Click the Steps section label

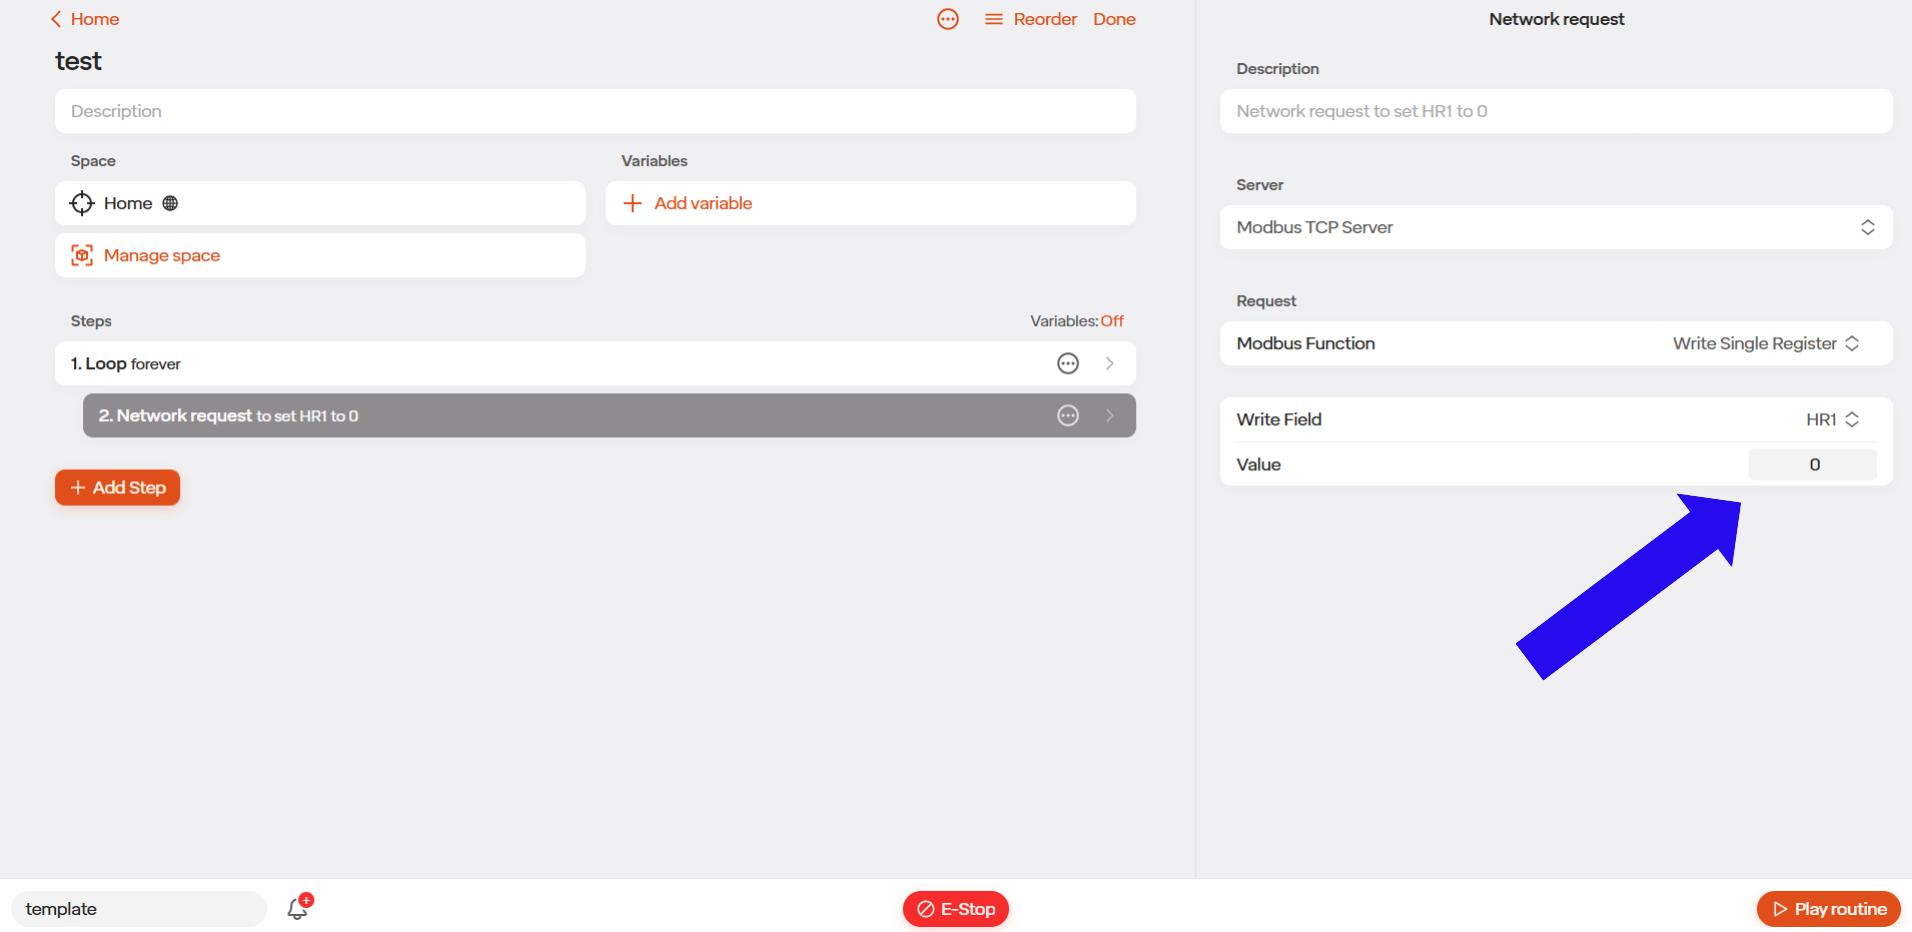[x=91, y=321]
